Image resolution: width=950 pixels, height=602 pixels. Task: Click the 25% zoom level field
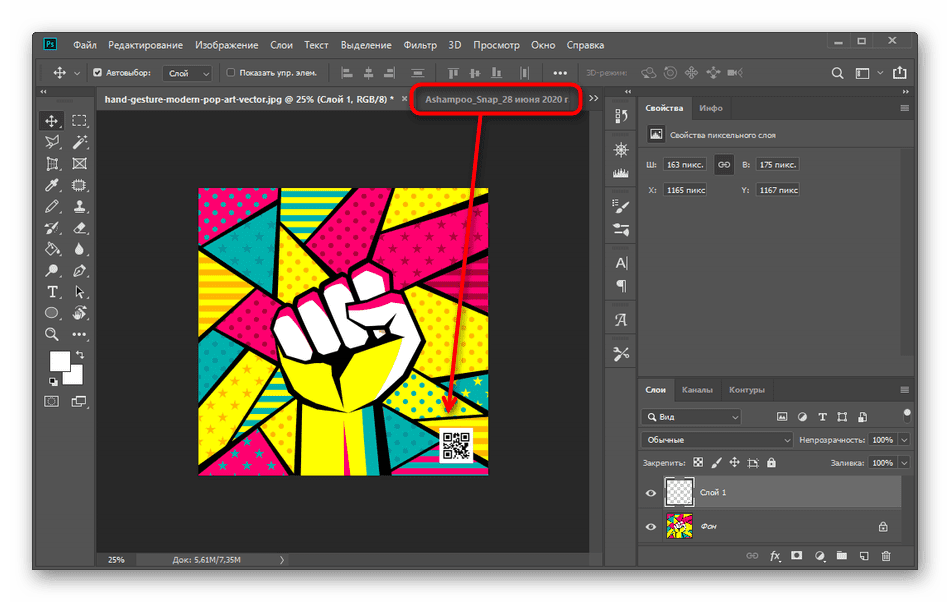(x=116, y=560)
